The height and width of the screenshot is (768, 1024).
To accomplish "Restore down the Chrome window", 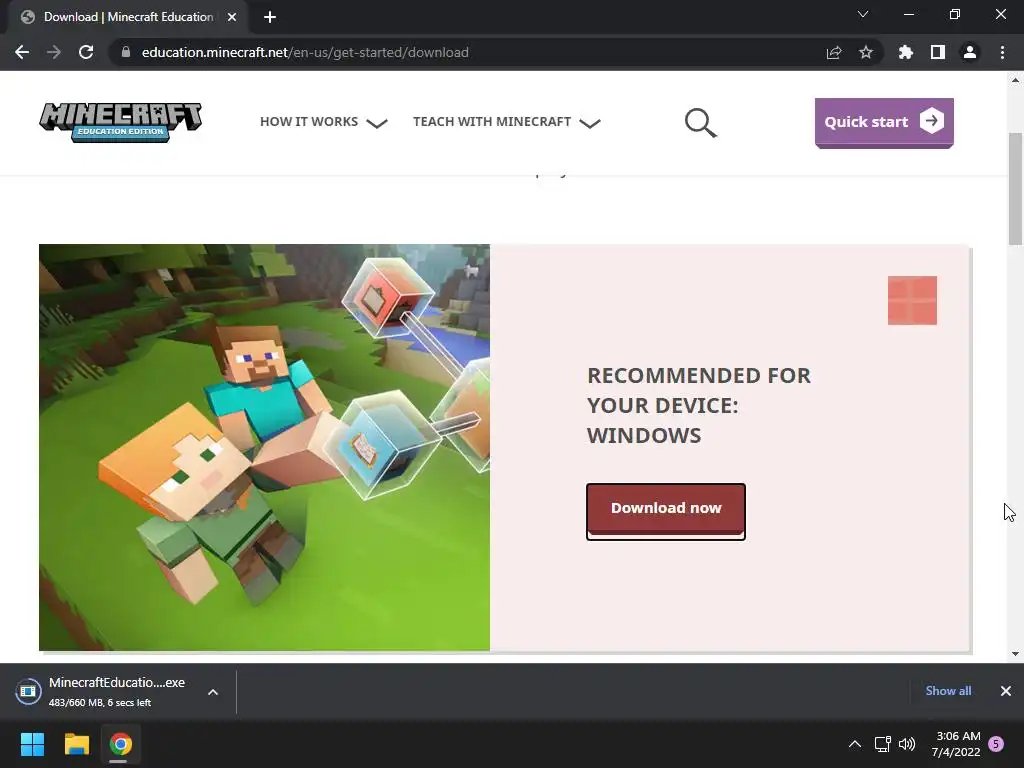I will click(x=955, y=14).
